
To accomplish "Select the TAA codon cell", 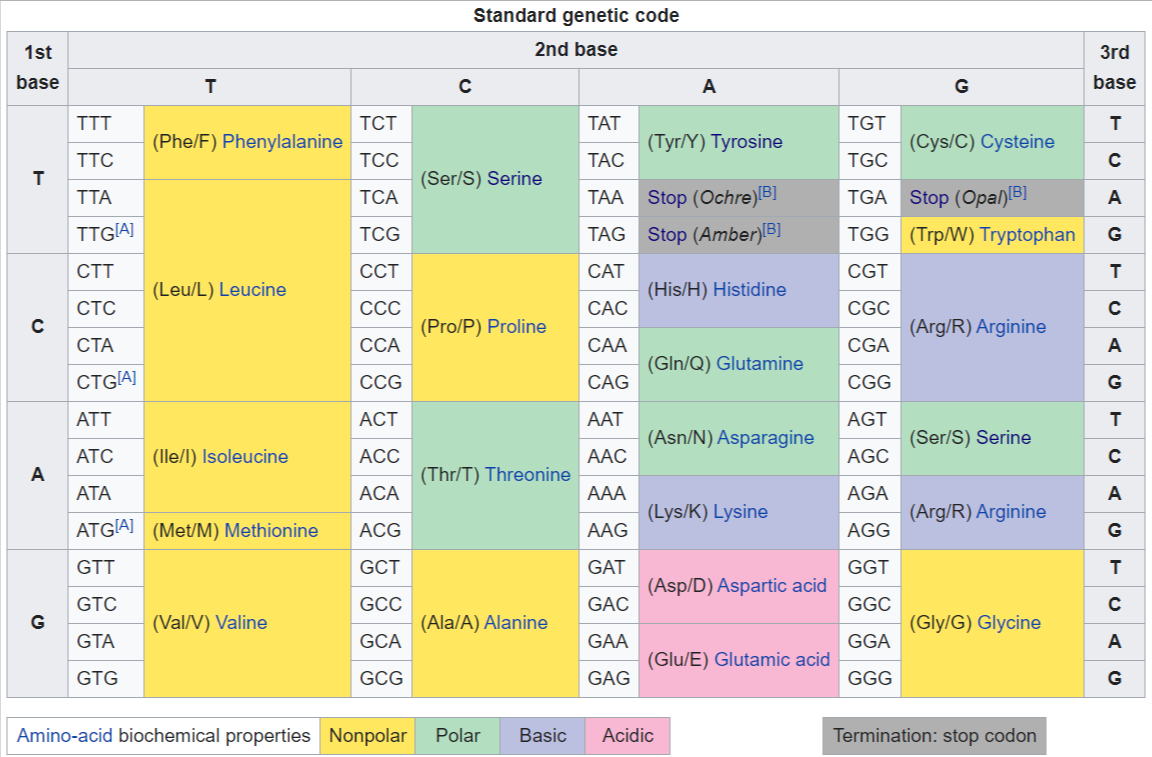I will (606, 198).
